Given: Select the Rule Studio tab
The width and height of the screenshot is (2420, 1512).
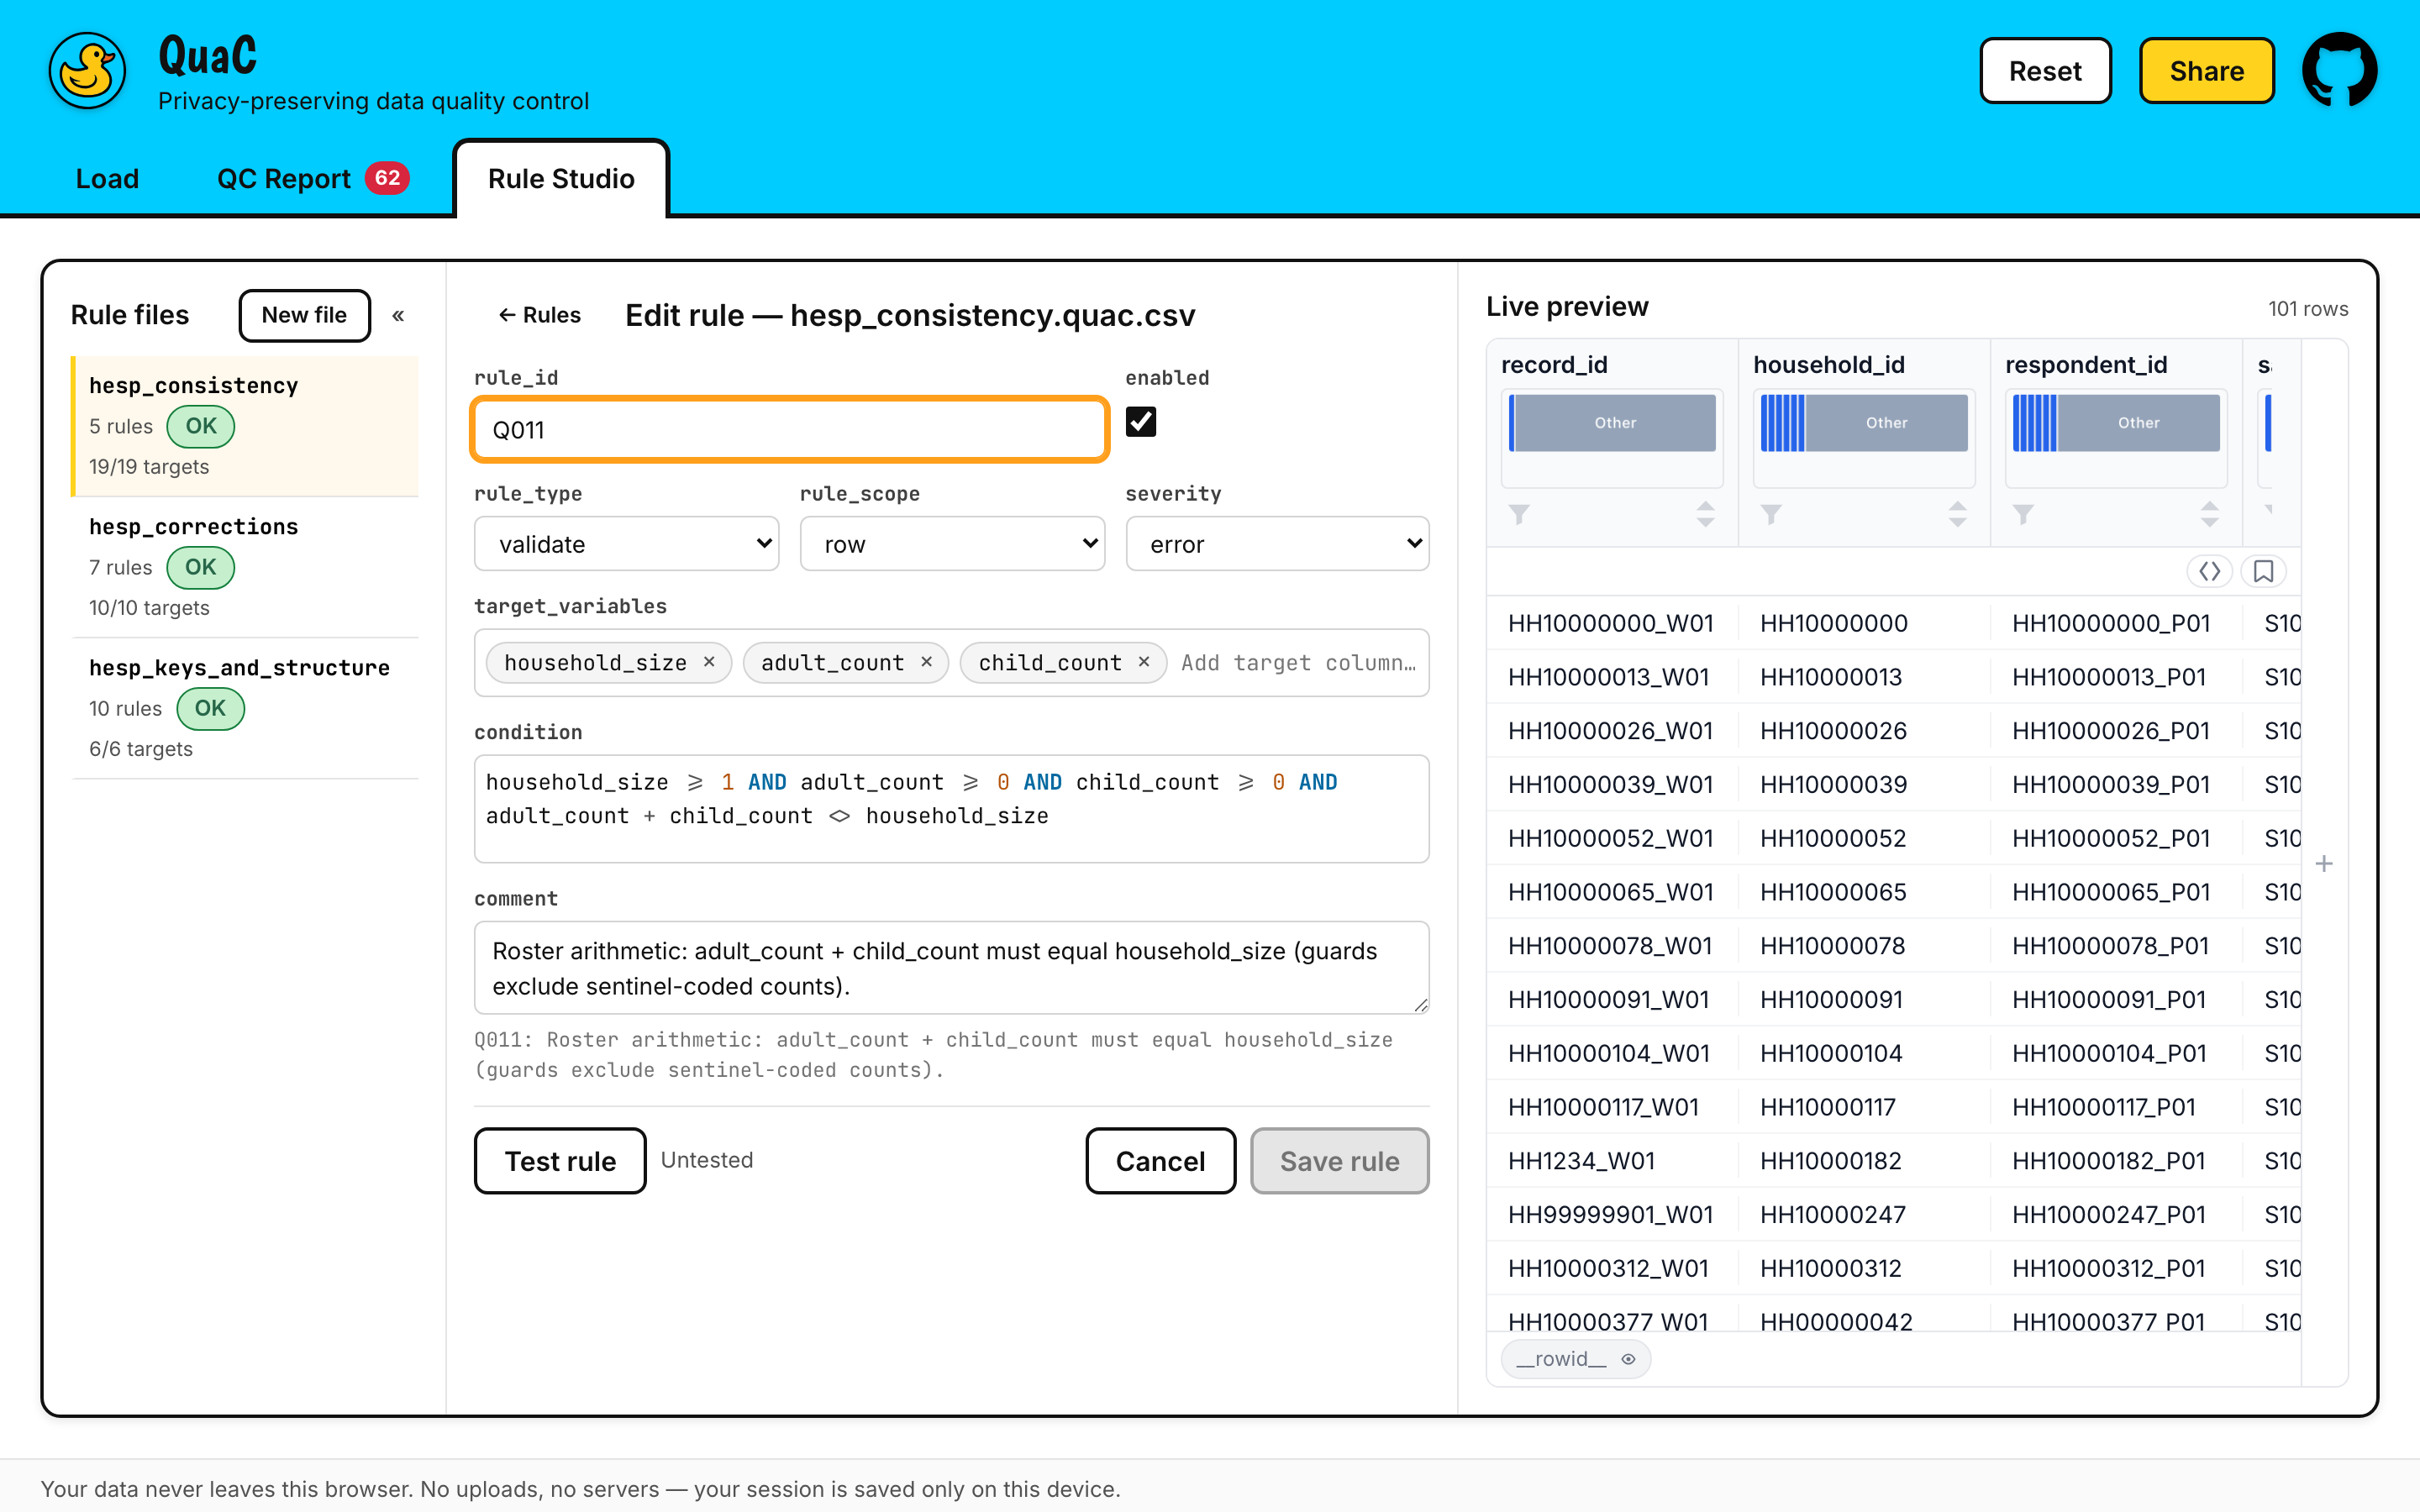Looking at the screenshot, I should [561, 179].
